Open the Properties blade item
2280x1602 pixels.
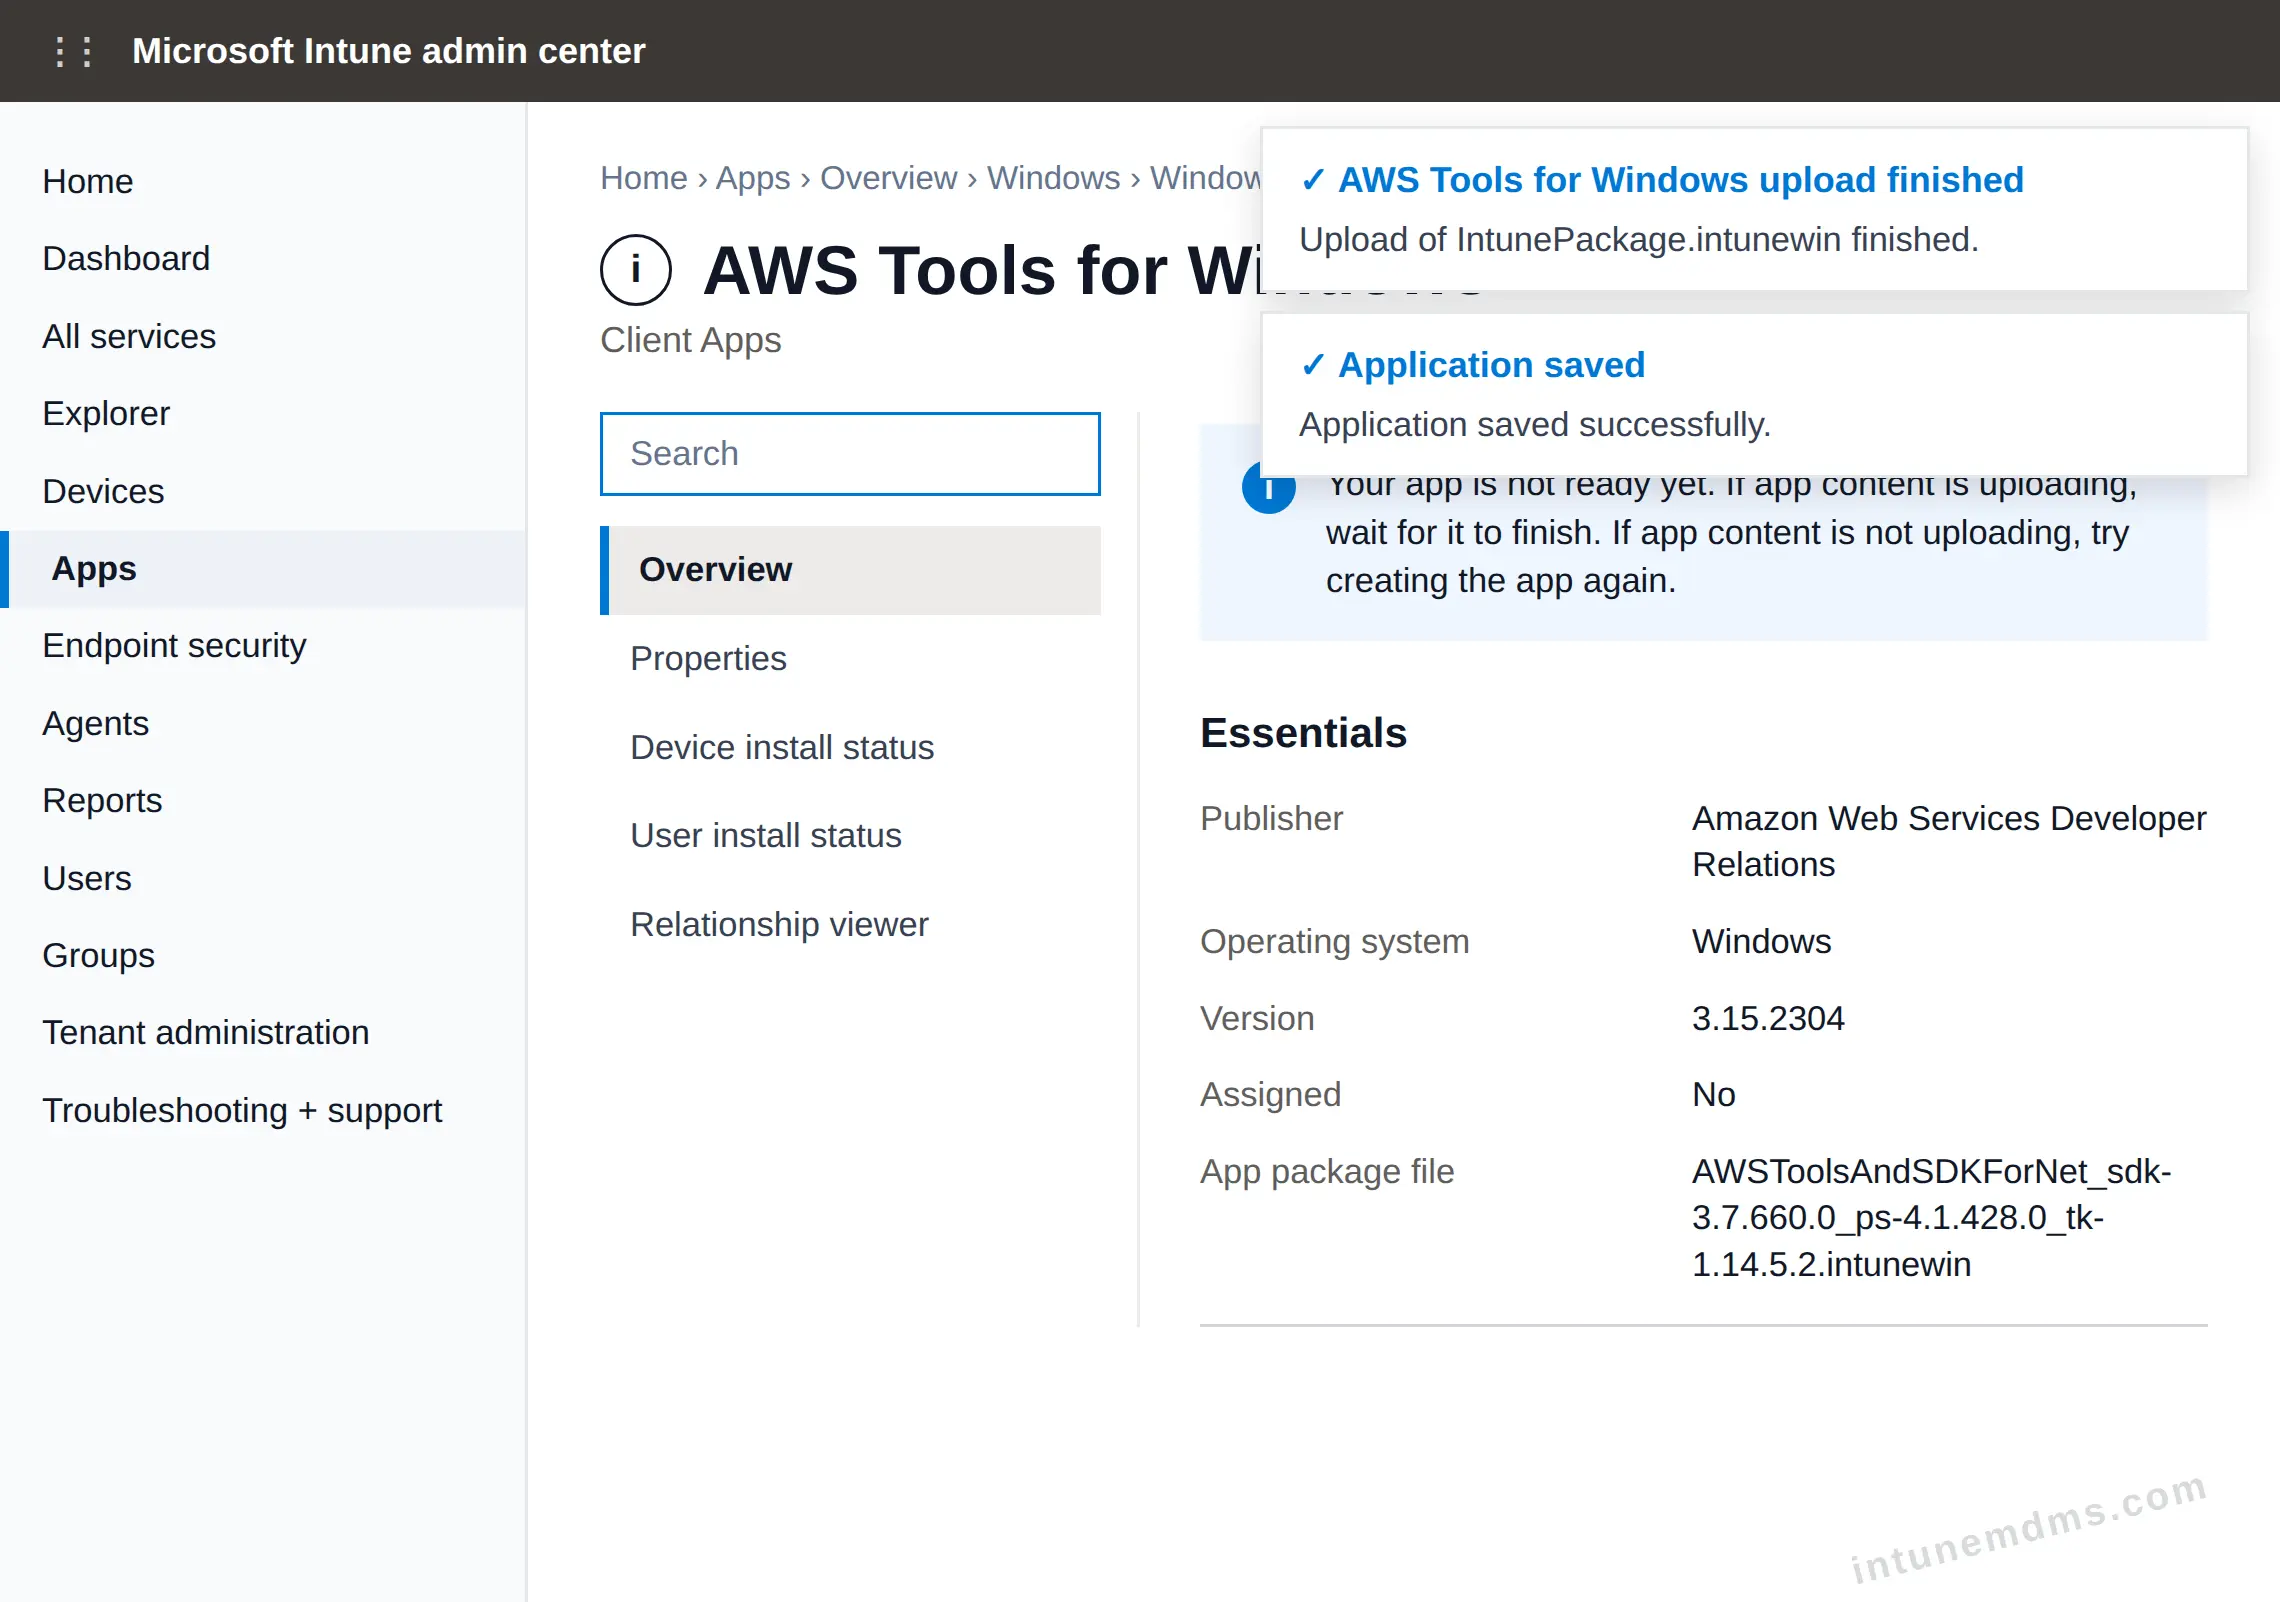pos(850,659)
